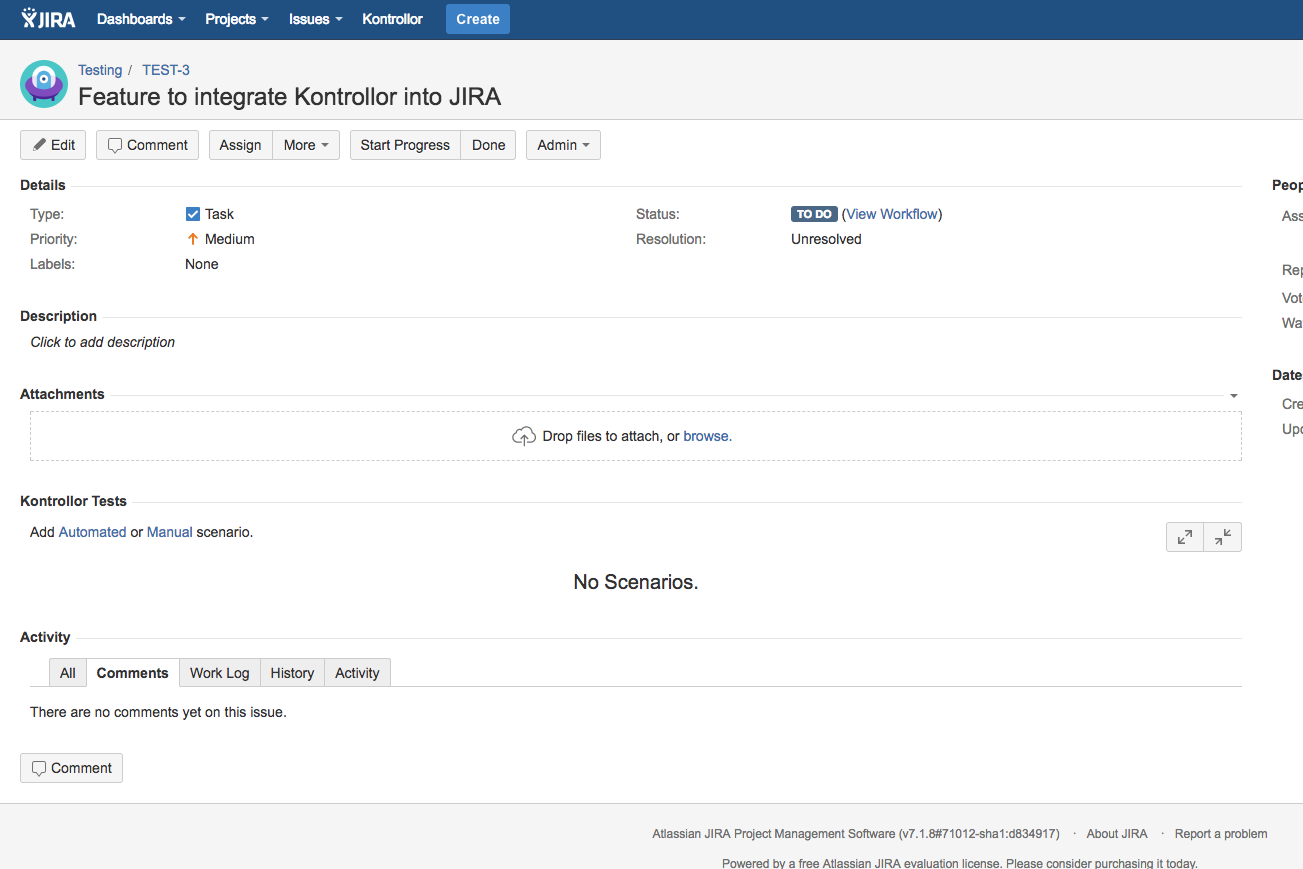Click the attachment drop zone
1303x869 pixels.
pos(636,436)
